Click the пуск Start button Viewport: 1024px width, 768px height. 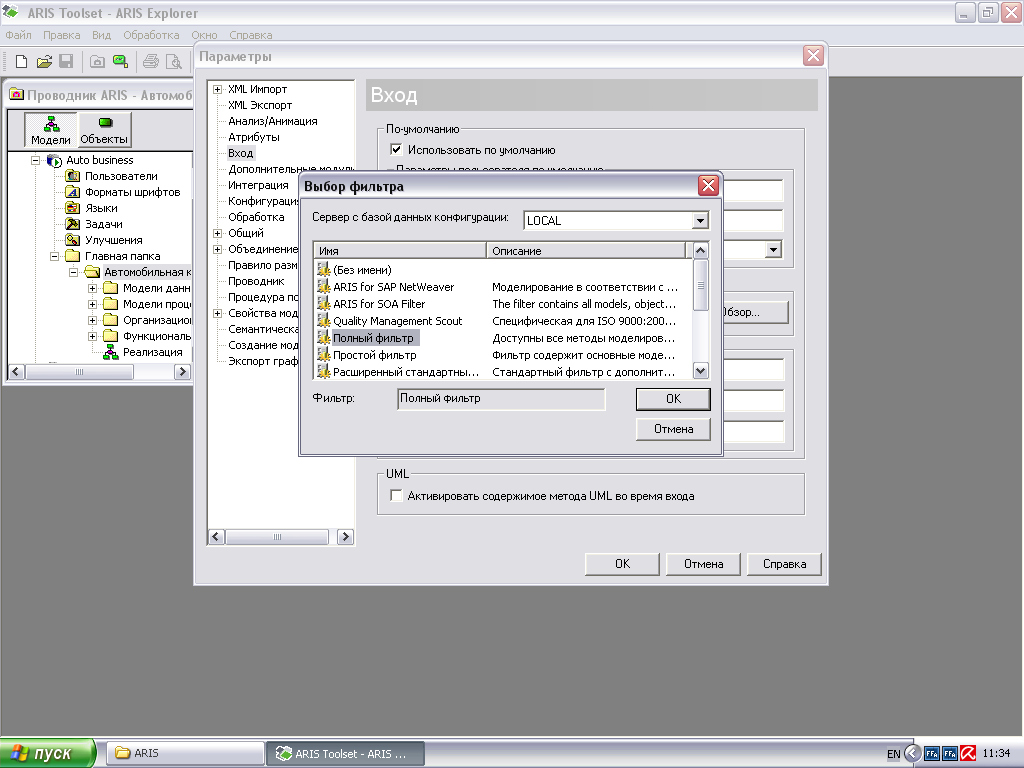48,753
